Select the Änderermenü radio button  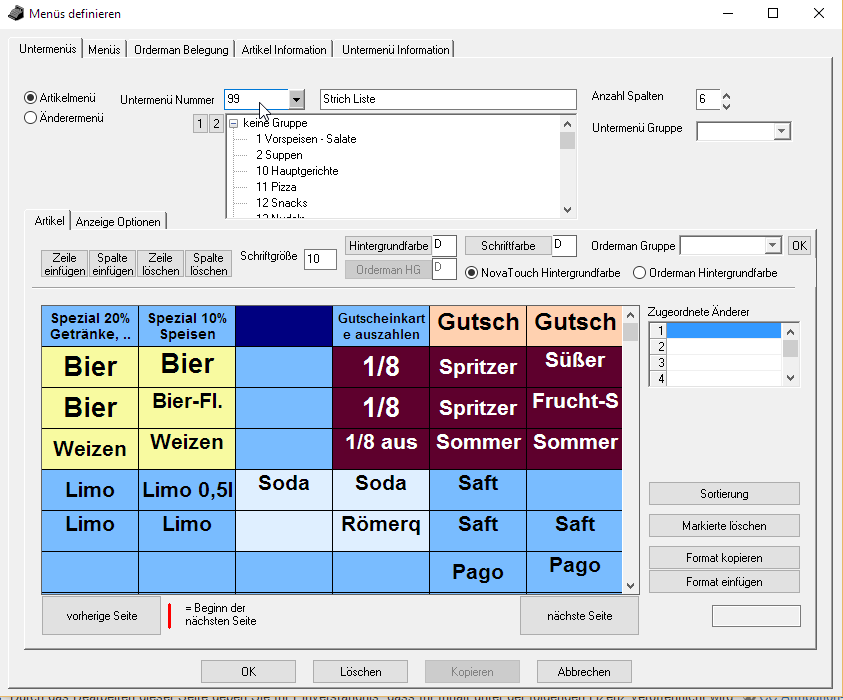coord(30,117)
